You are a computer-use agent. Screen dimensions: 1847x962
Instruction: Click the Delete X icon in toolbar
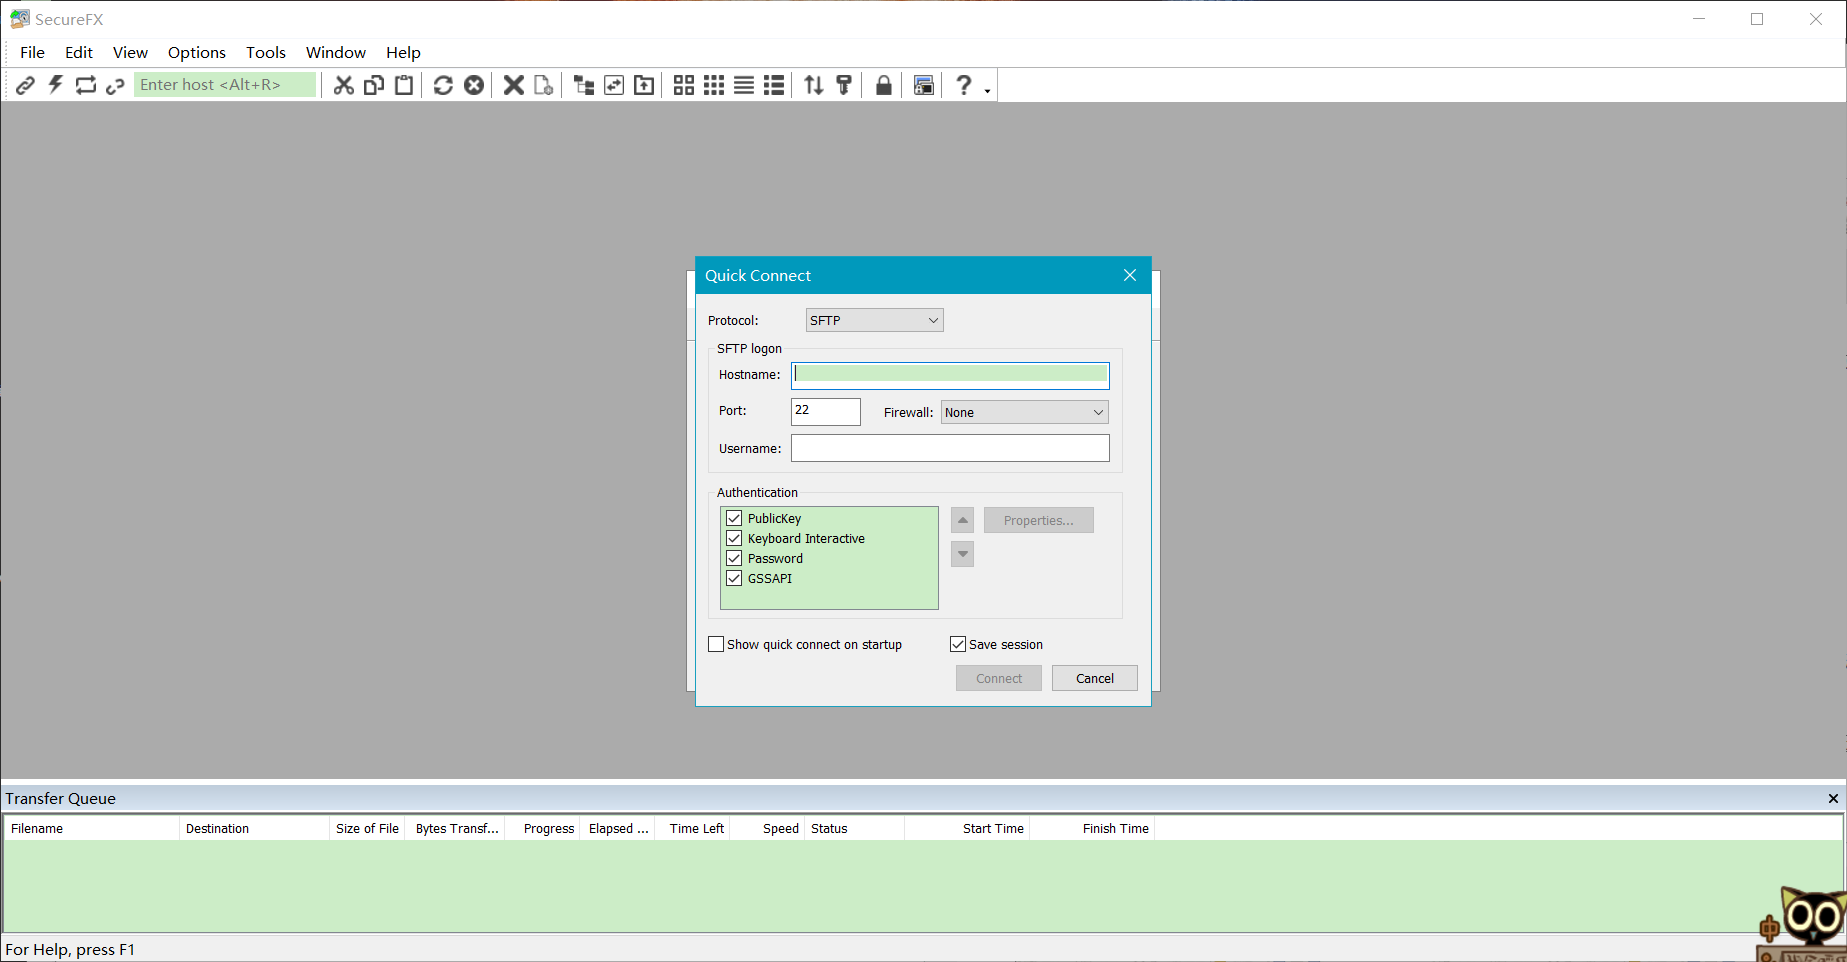(x=514, y=85)
